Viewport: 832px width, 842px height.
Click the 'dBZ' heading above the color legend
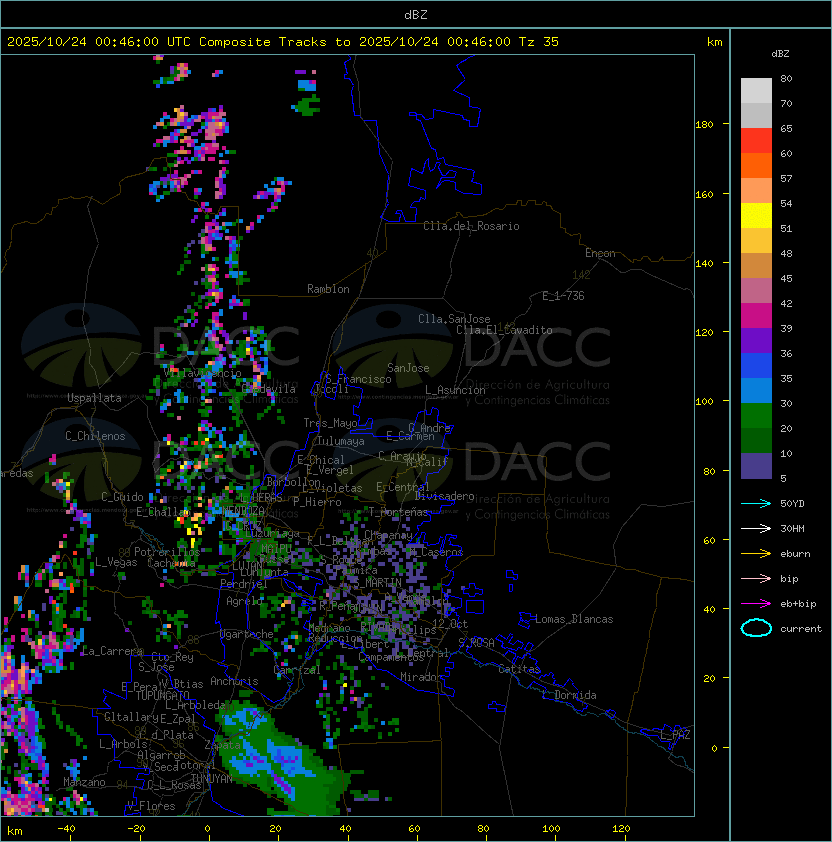click(780, 54)
